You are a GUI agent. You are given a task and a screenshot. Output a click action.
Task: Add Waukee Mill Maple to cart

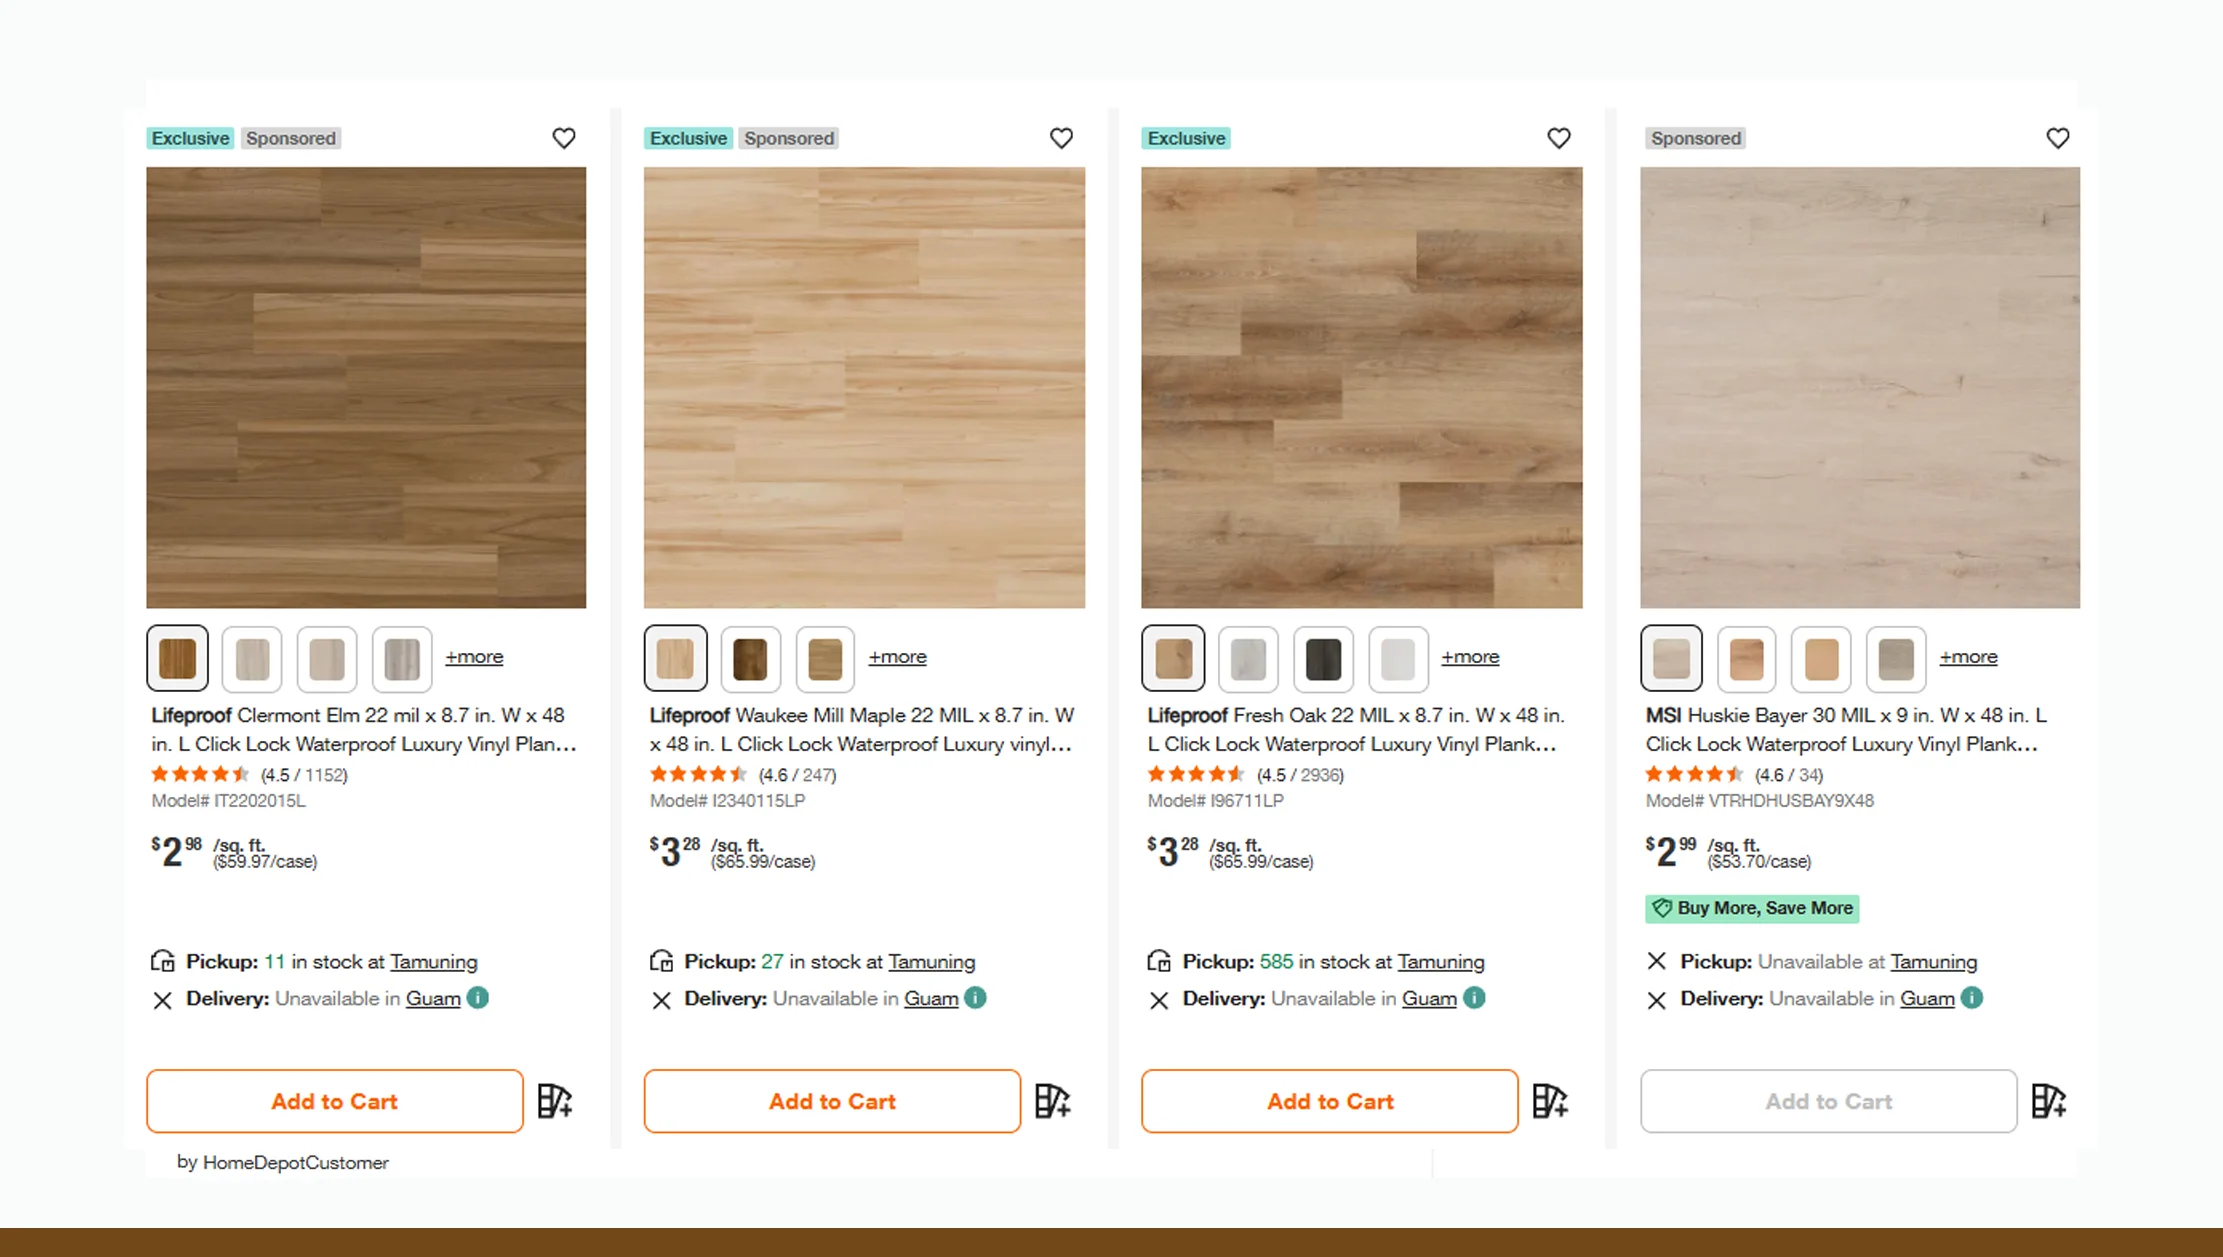pyautogui.click(x=831, y=1101)
